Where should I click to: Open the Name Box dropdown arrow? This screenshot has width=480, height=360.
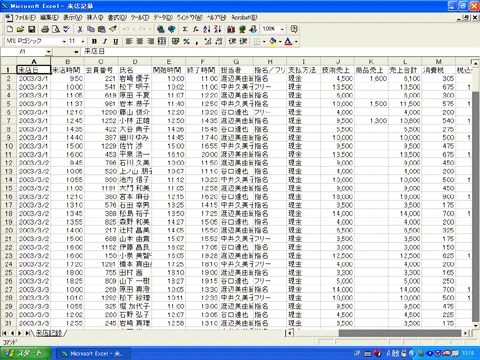click(x=49, y=52)
